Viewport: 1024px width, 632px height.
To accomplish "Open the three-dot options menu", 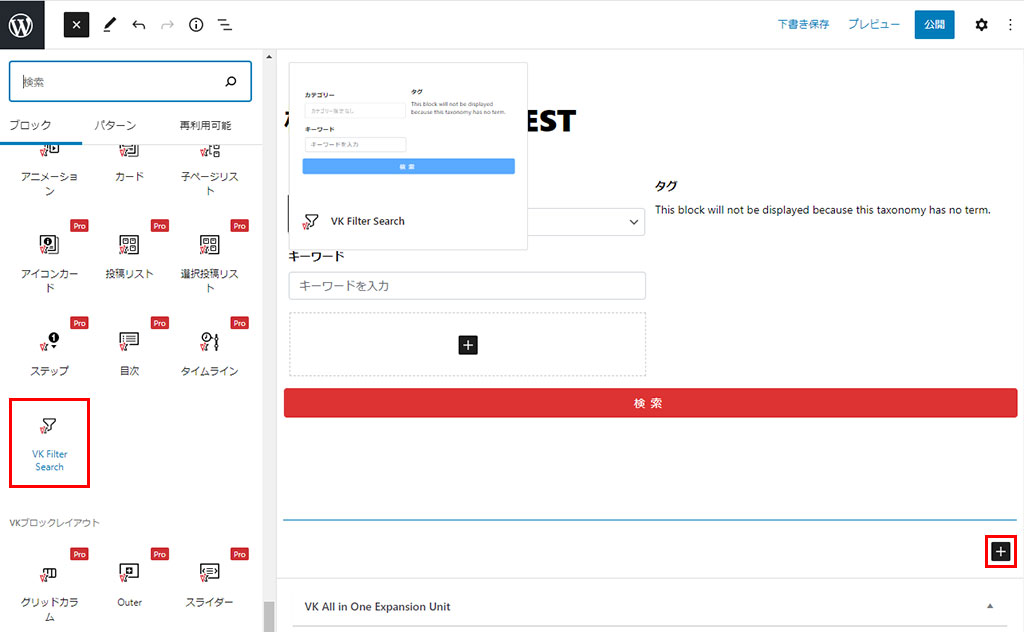I will point(1008,25).
